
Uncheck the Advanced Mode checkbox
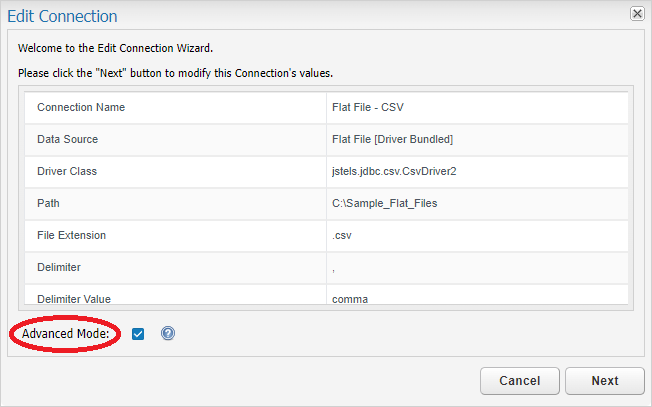(x=138, y=334)
